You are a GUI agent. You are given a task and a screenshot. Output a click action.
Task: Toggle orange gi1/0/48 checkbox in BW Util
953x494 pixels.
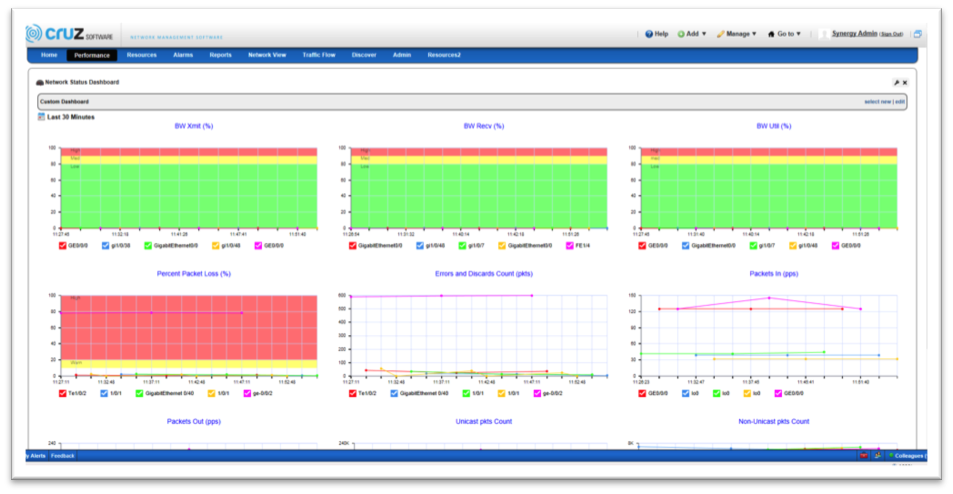pos(793,245)
